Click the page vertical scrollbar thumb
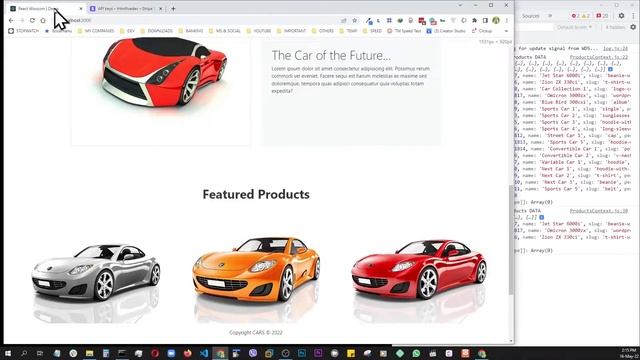640x360 pixels. [x=511, y=240]
